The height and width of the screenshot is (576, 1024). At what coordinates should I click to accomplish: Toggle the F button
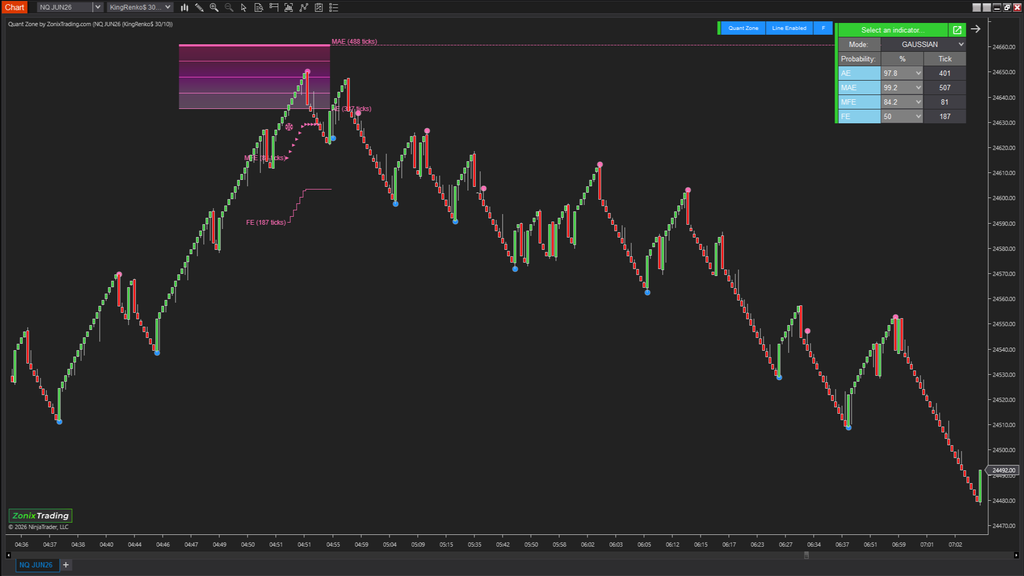click(x=823, y=28)
